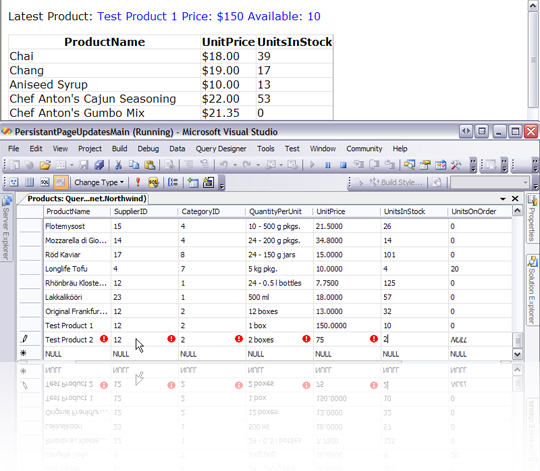Show the Criteria Pane icon

[x=30, y=182]
